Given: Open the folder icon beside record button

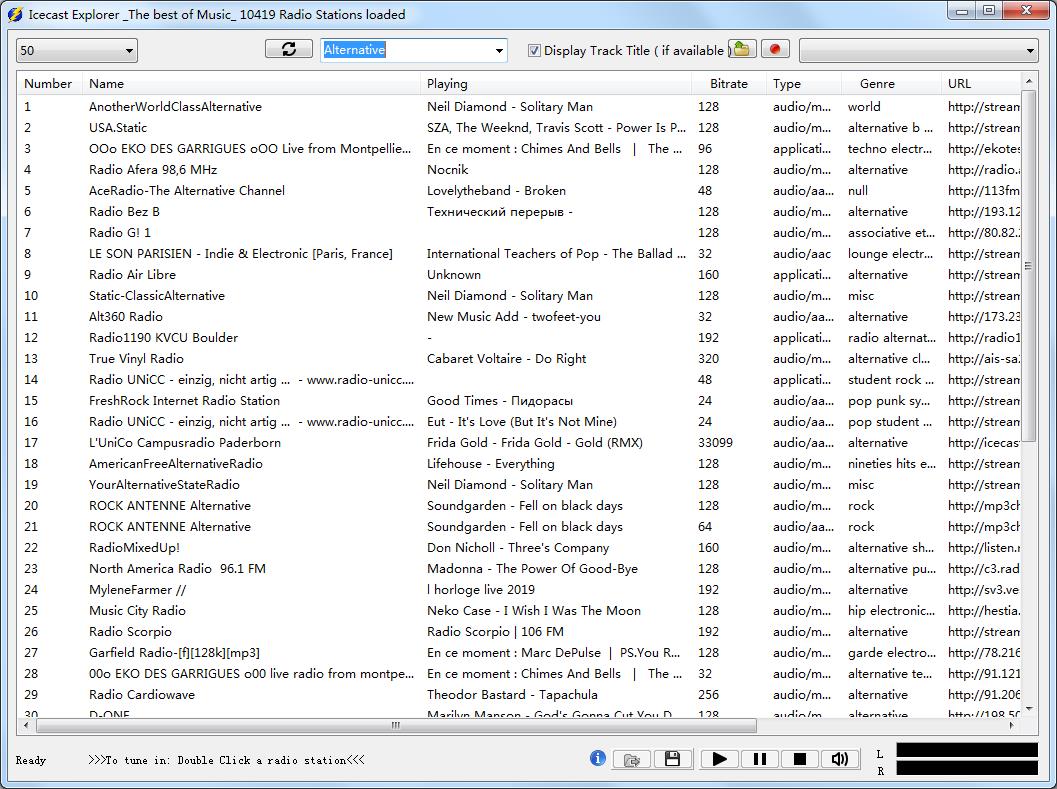Looking at the screenshot, I should 742,49.
